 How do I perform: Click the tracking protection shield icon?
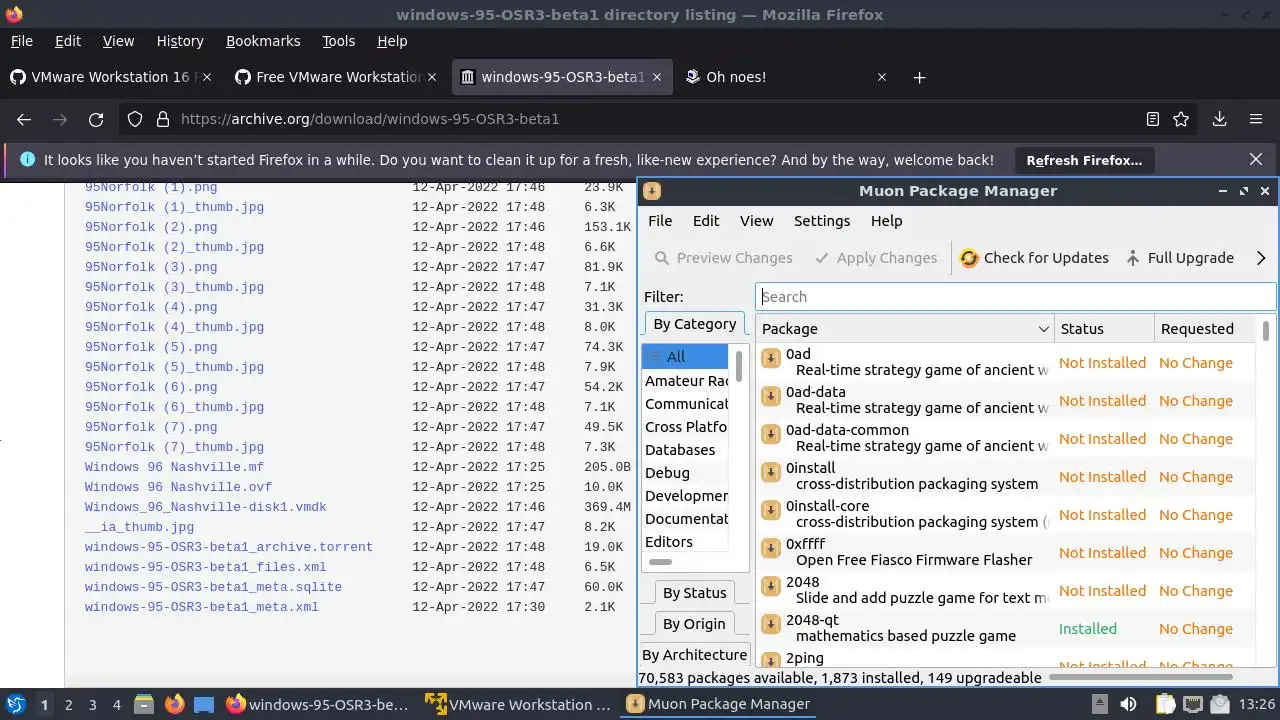135,119
